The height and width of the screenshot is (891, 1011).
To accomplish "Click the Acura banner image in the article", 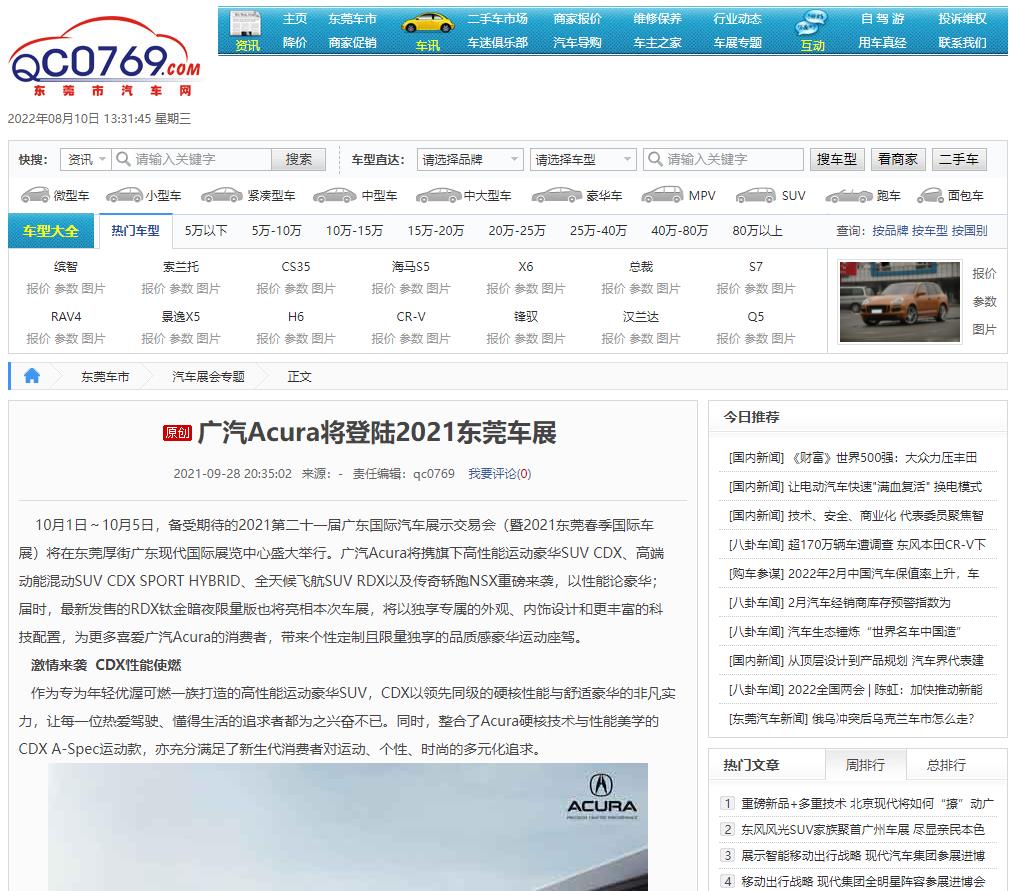I will coord(348,827).
